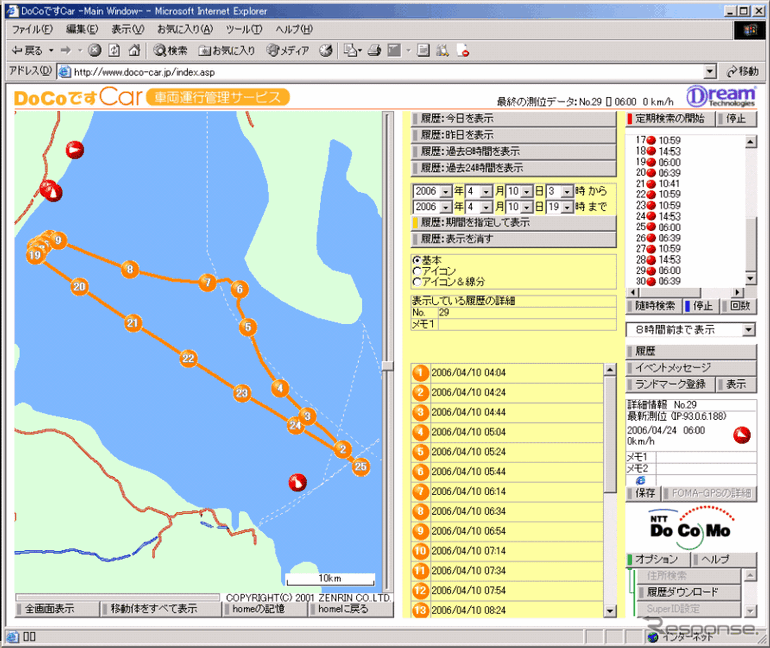Viewport: 770px width, 648px height.
Task: Select map waypoint marker 25
Action: (360, 466)
